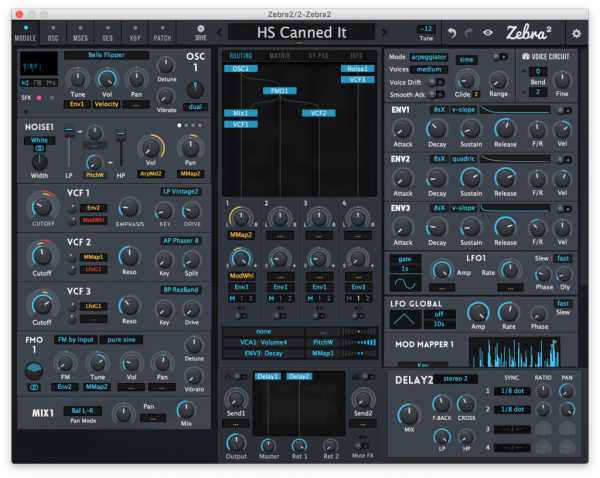The height and width of the screenshot is (478, 600).
Task: Click the LFO Global Amp knob
Action: pyautogui.click(x=478, y=312)
